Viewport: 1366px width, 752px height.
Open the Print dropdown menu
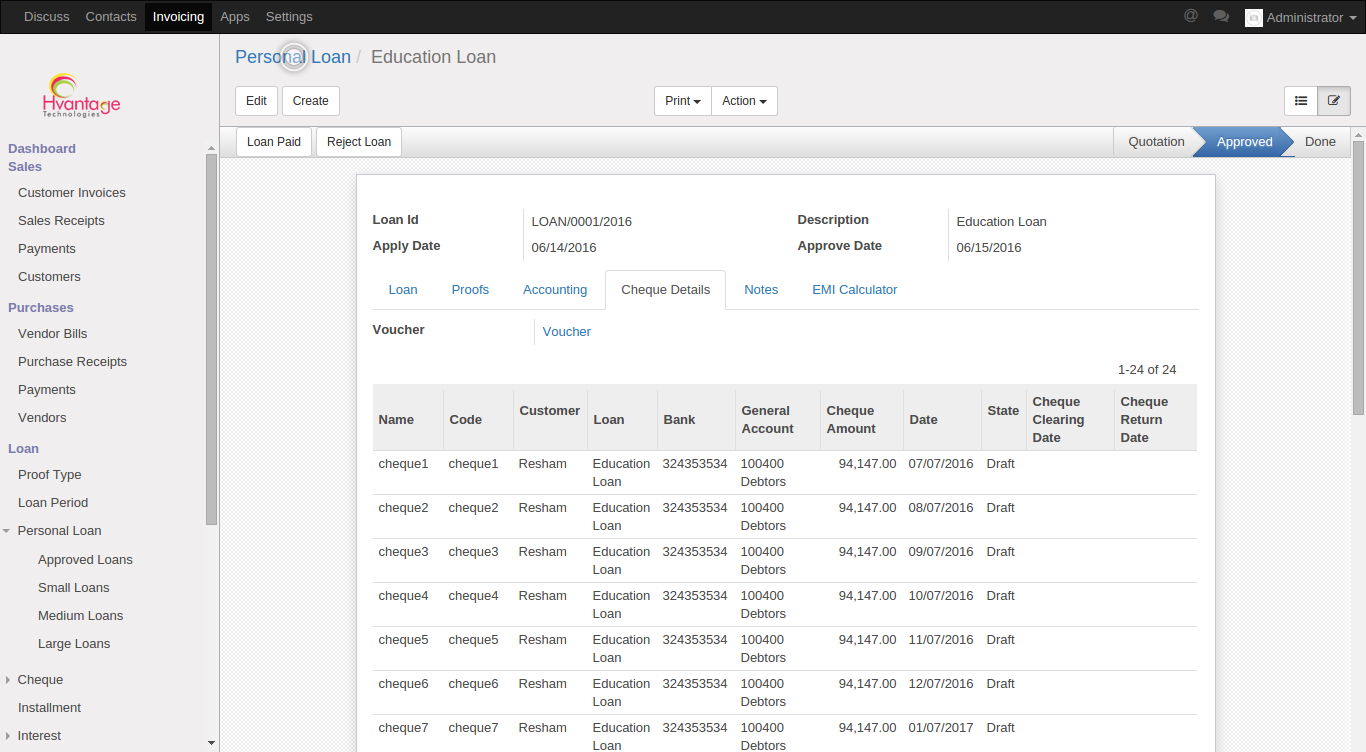pyautogui.click(x=683, y=101)
